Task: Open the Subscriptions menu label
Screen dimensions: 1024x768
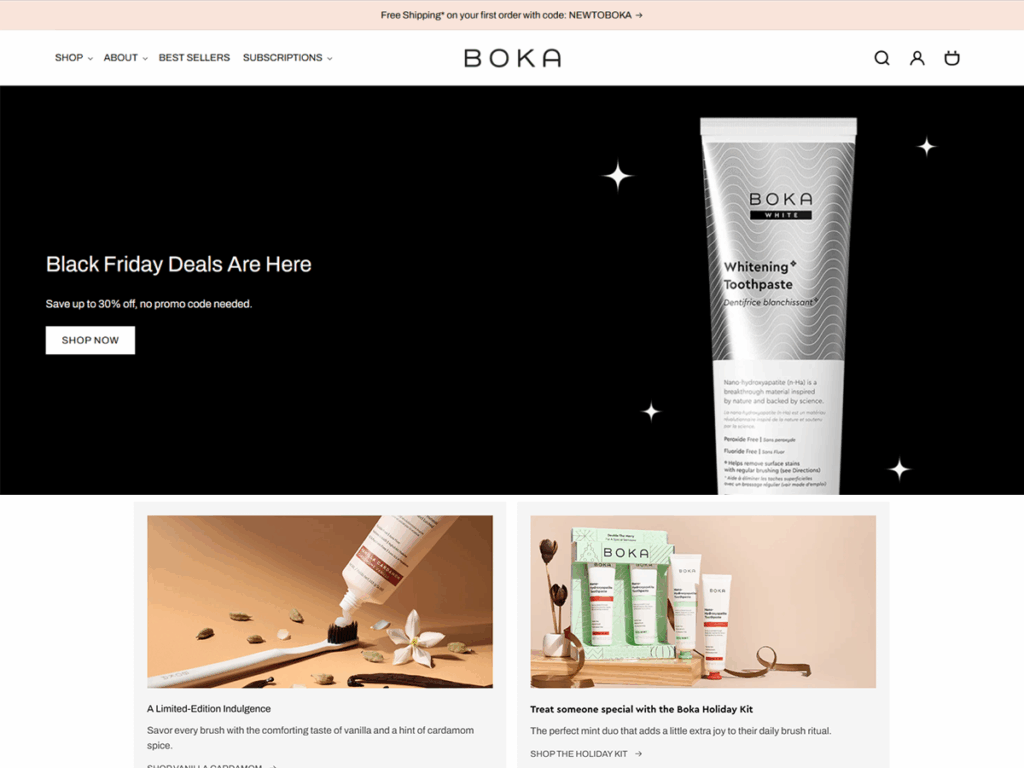Action: point(282,57)
